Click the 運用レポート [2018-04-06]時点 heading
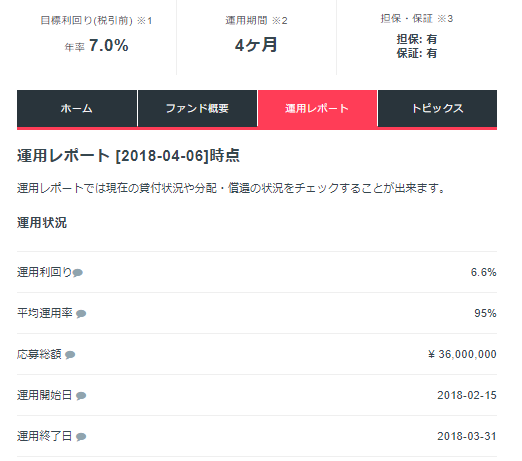Image resolution: width=522 pixels, height=461 pixels. pyautogui.click(x=128, y=156)
